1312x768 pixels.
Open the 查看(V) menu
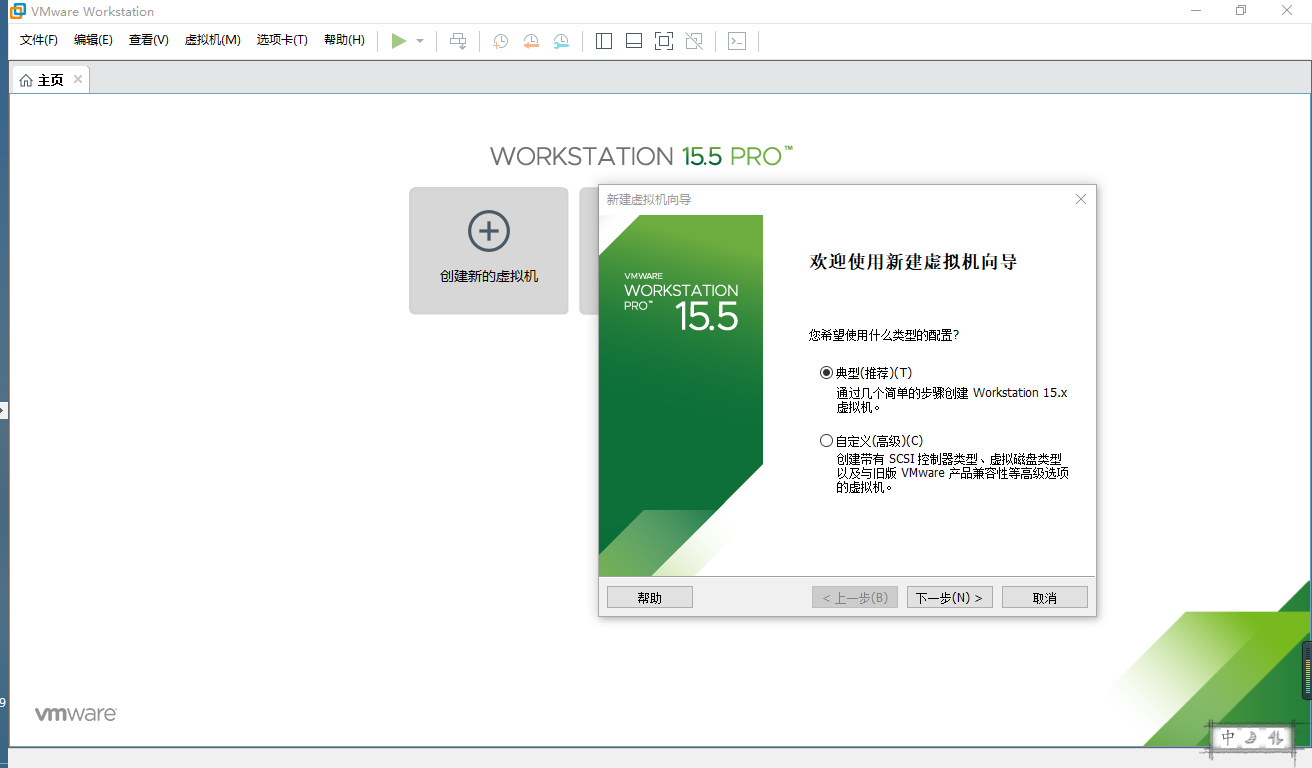pyautogui.click(x=148, y=40)
